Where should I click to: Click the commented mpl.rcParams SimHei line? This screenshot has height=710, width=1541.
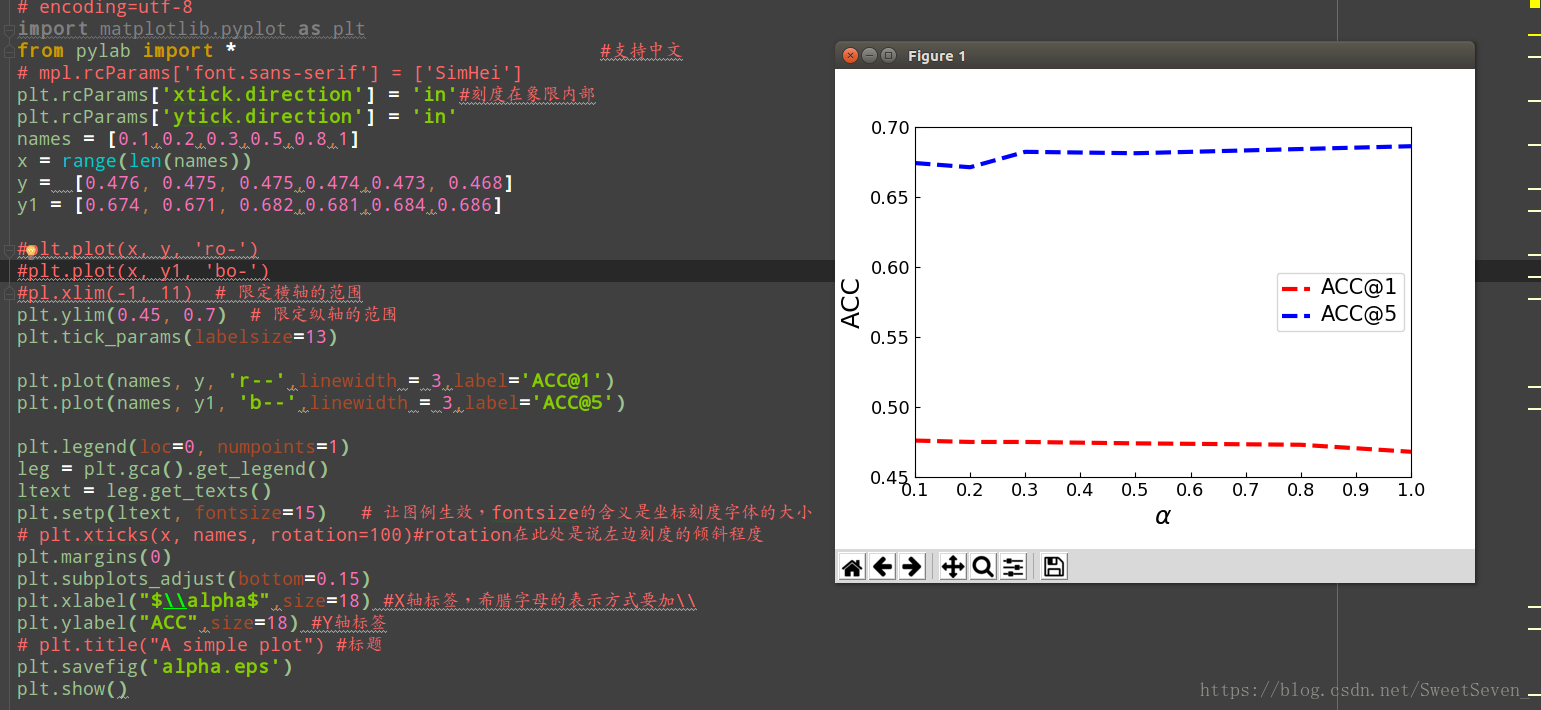(x=270, y=73)
